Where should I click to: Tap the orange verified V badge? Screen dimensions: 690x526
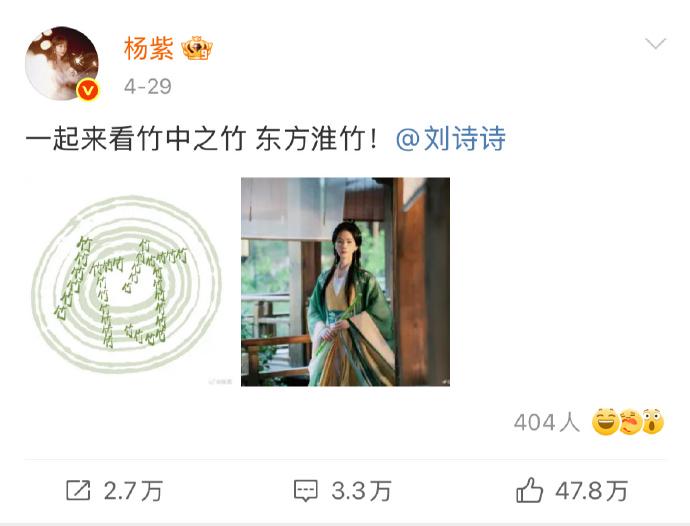[x=87, y=90]
